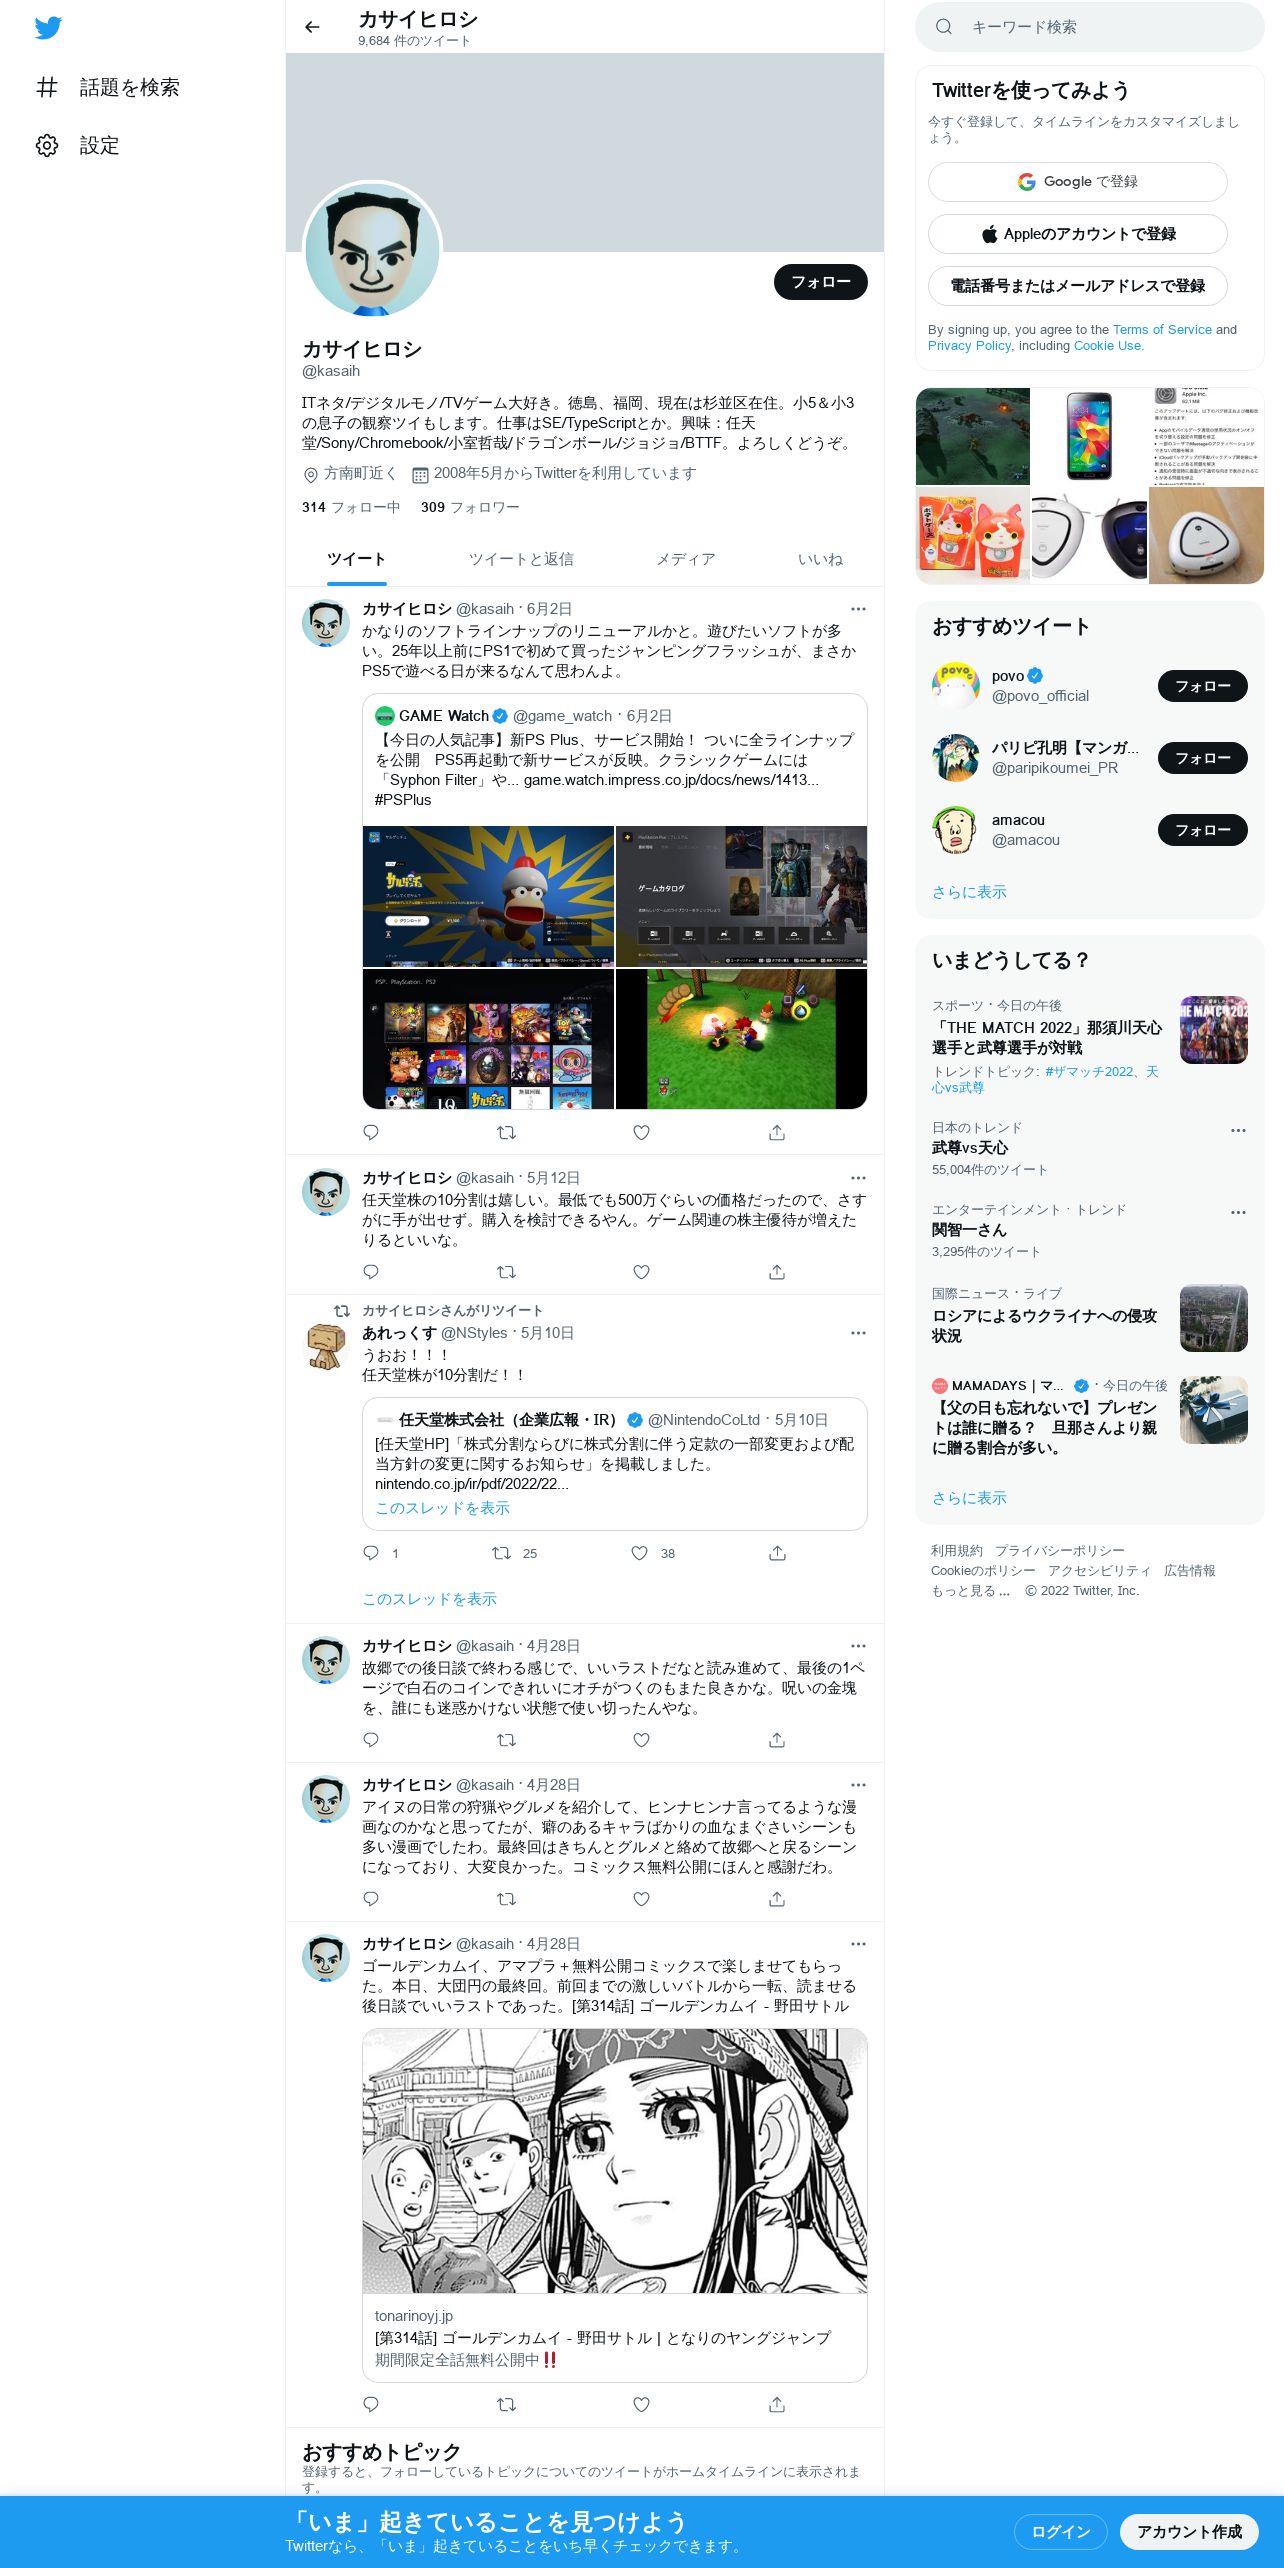Viewport: 1284px width, 2568px height.
Task: Share the first April 28 tweet about 故郷での後日談
Action: click(x=777, y=1740)
